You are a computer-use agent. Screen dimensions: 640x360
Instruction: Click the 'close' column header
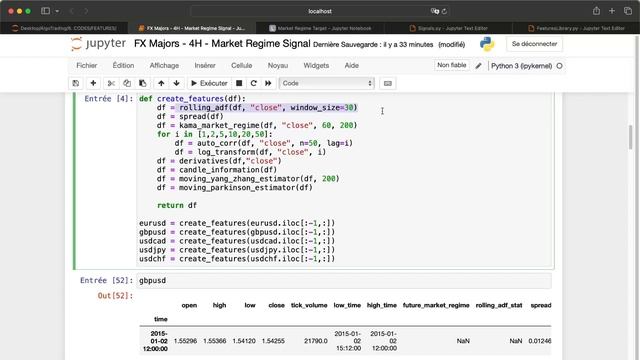(x=276, y=305)
